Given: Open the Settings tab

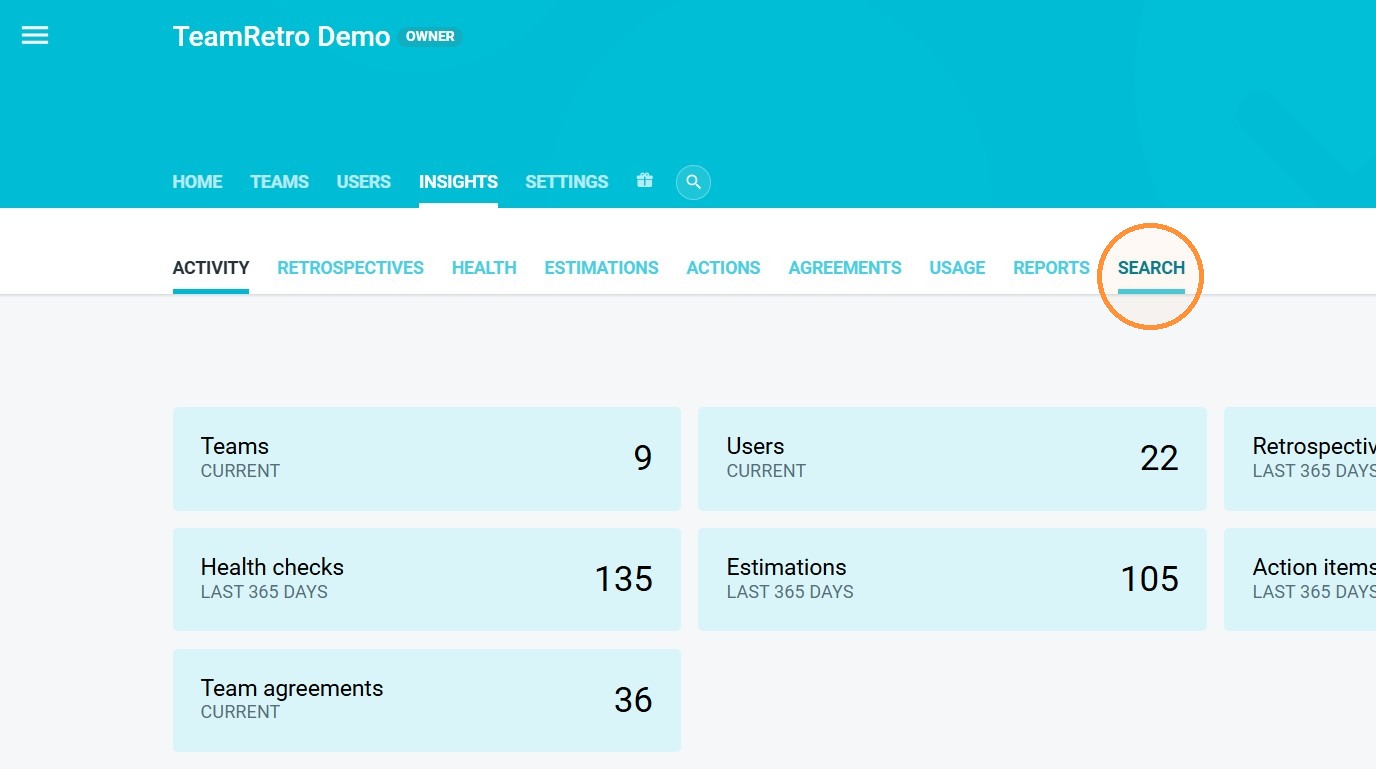Looking at the screenshot, I should tap(567, 182).
